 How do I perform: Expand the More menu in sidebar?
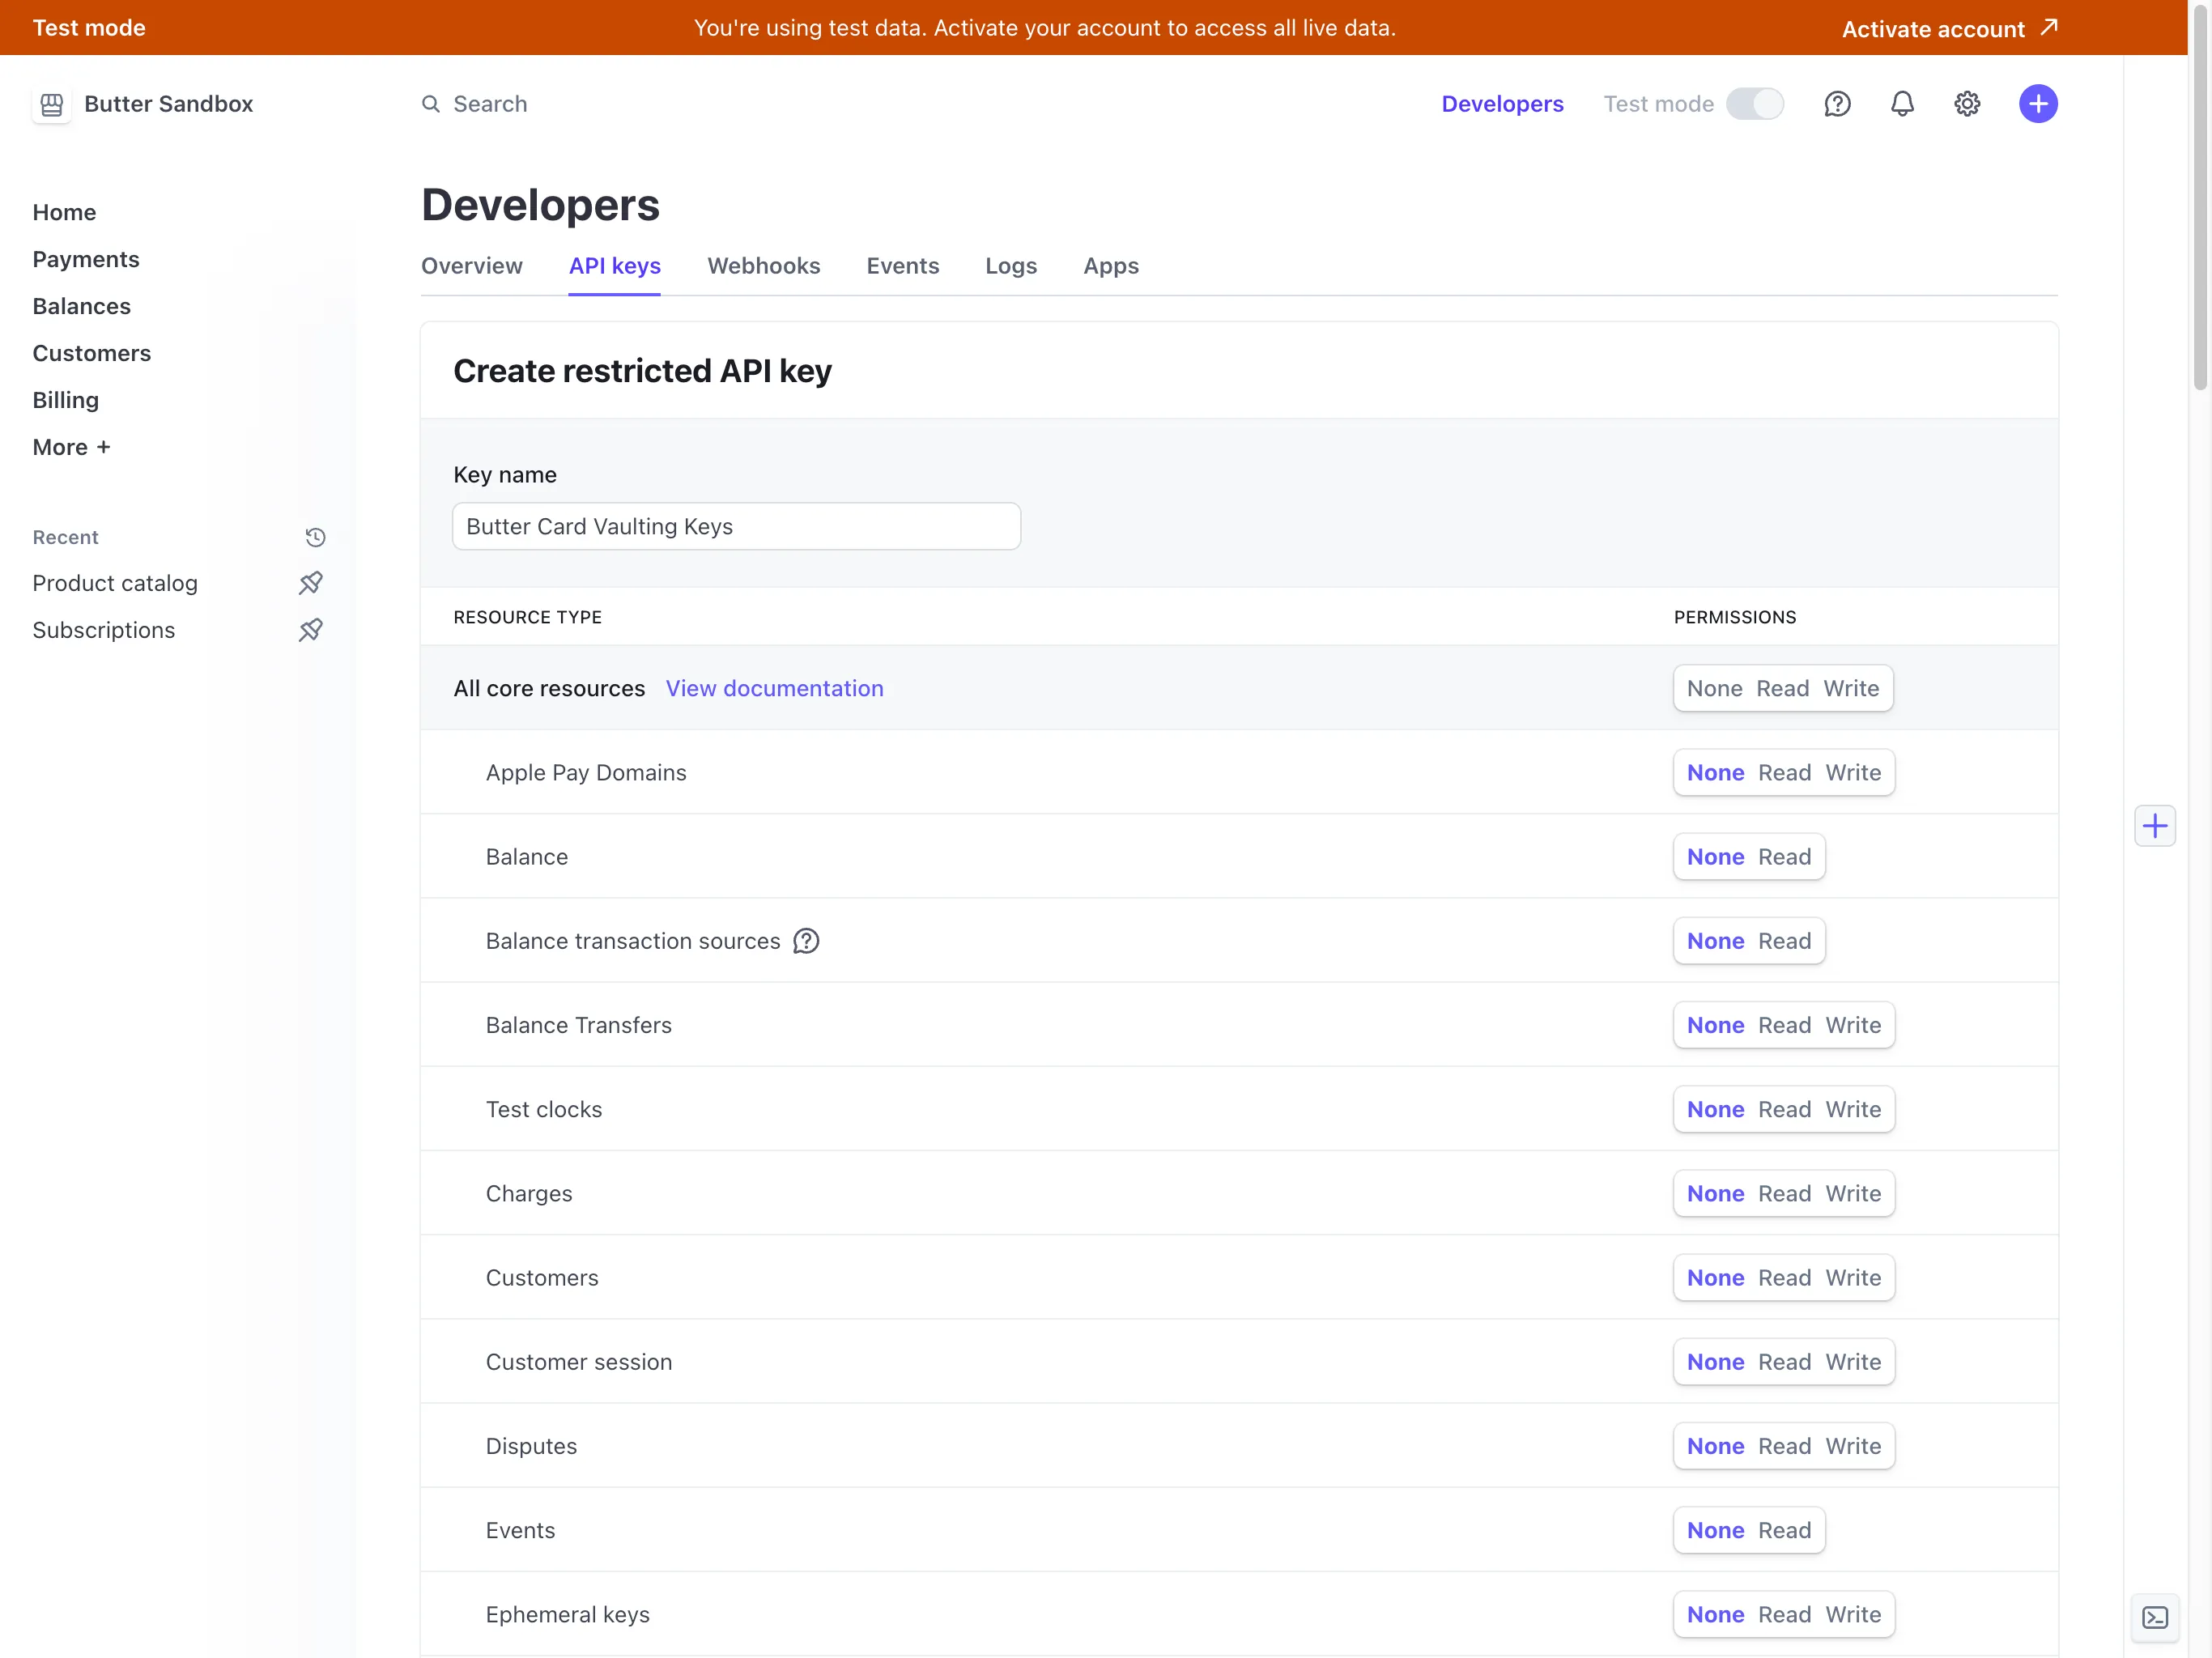pos(72,447)
